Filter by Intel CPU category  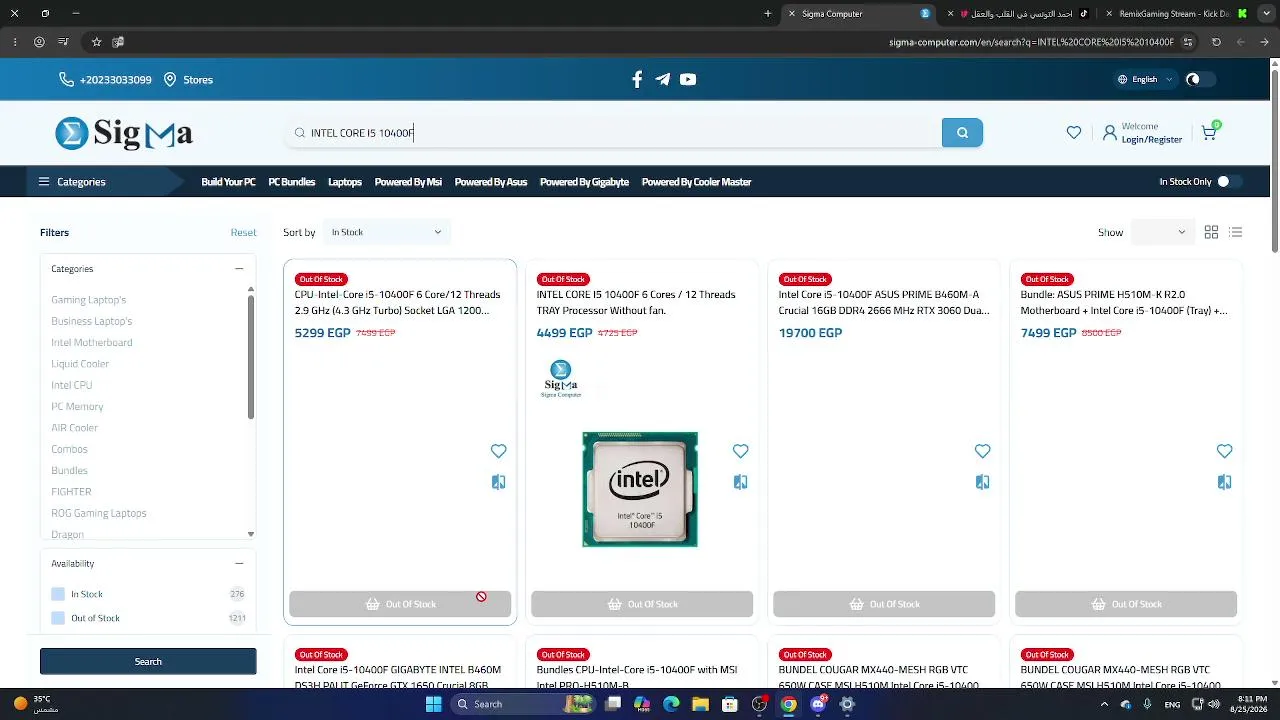[x=72, y=385]
